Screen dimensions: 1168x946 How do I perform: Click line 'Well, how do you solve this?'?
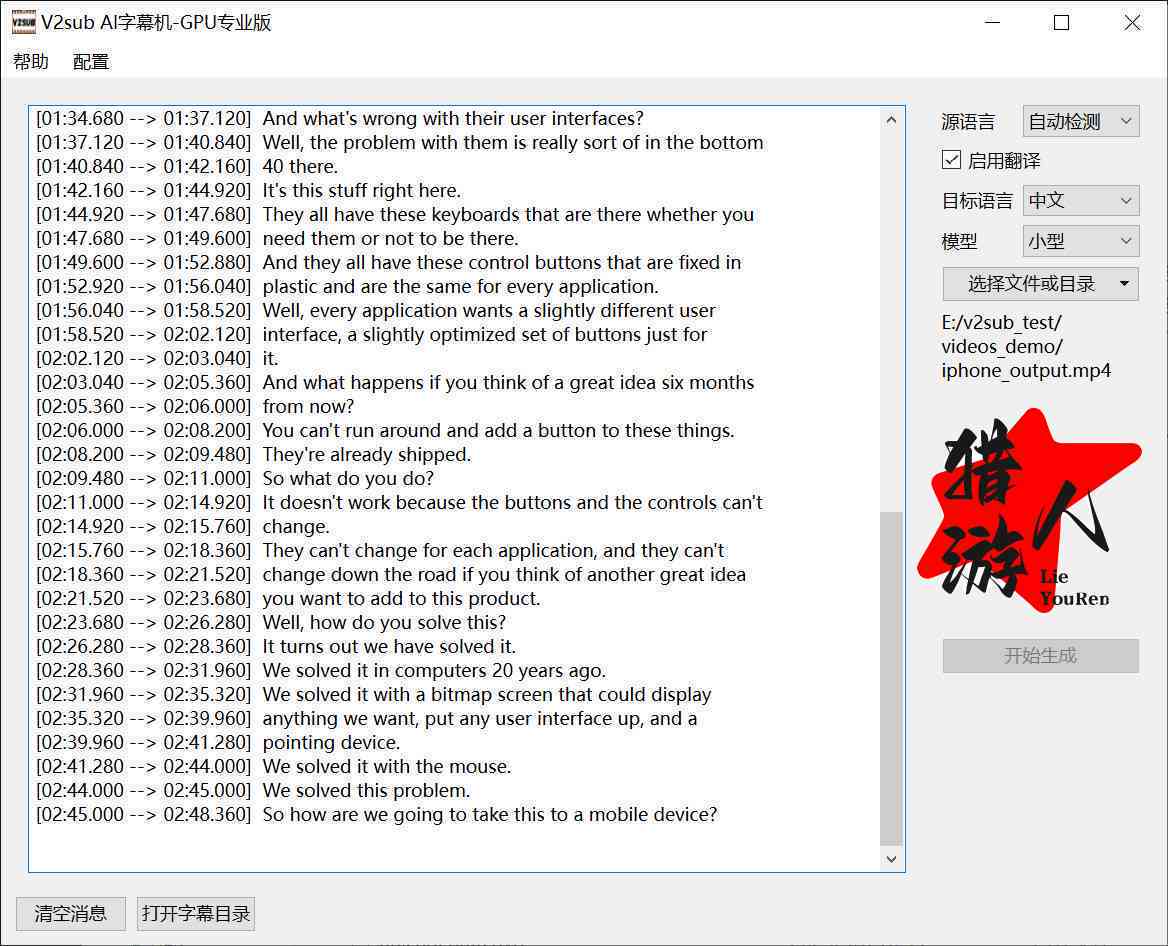(384, 622)
